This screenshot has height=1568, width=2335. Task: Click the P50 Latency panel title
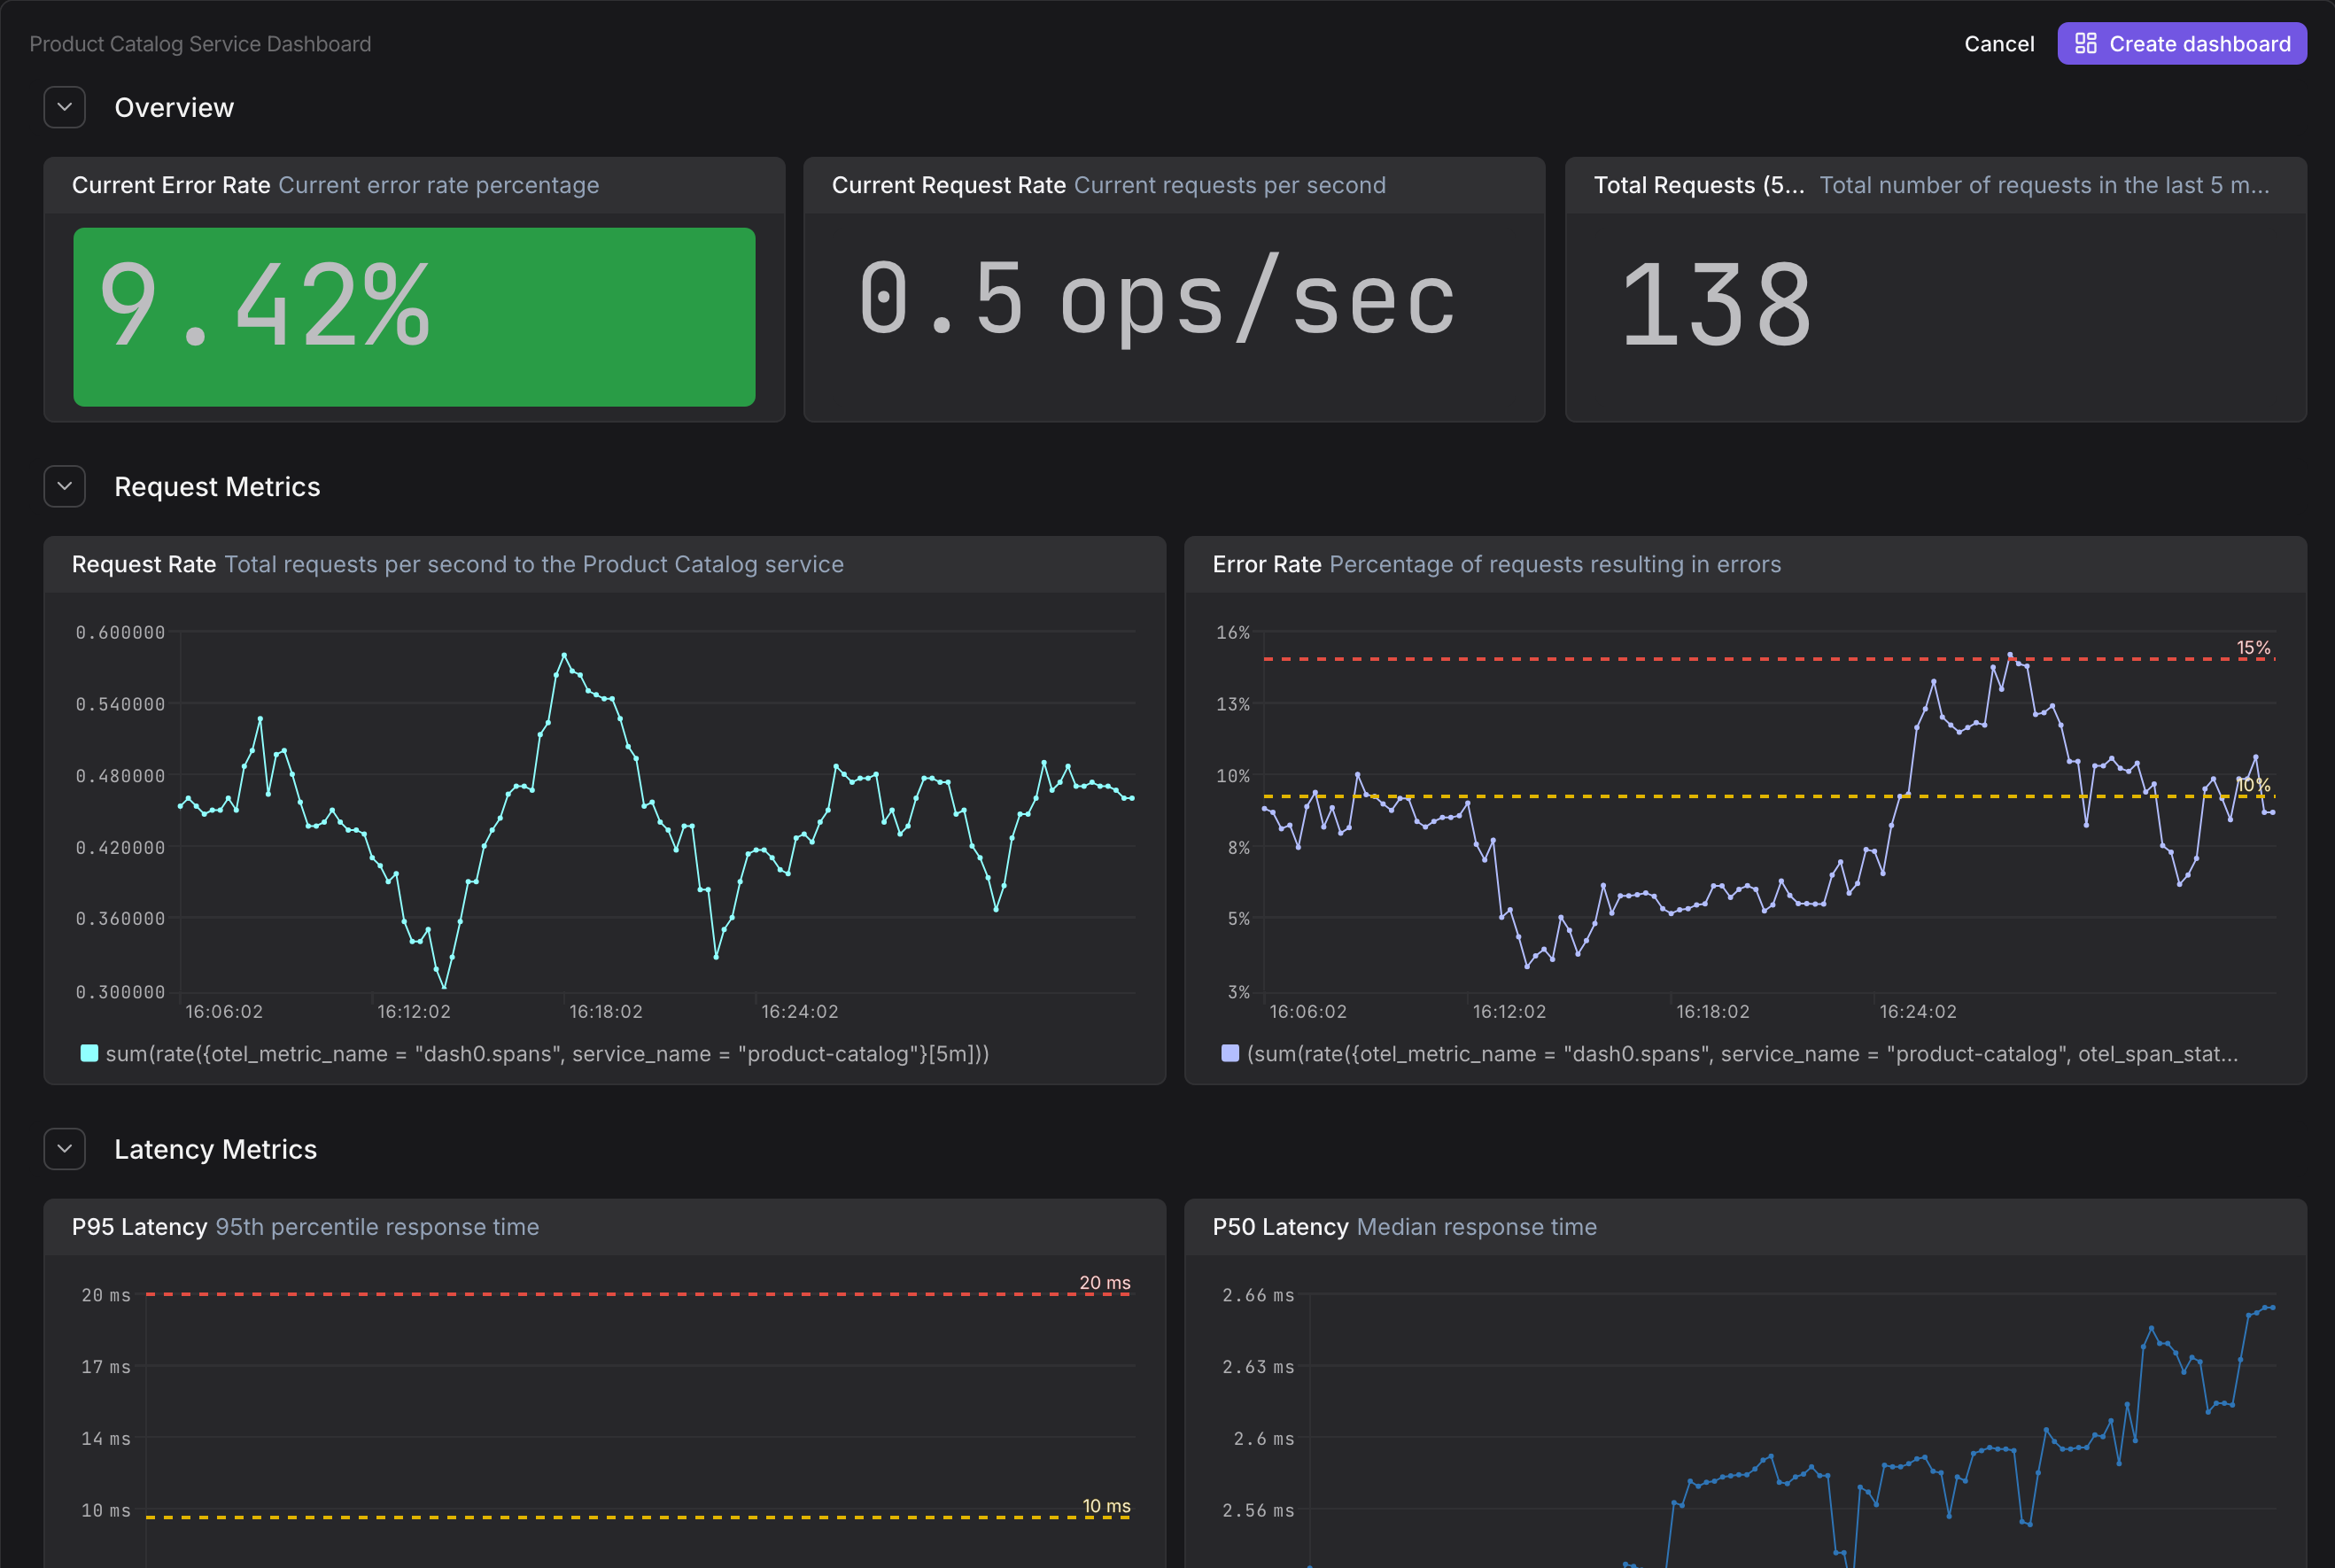coord(1280,1227)
